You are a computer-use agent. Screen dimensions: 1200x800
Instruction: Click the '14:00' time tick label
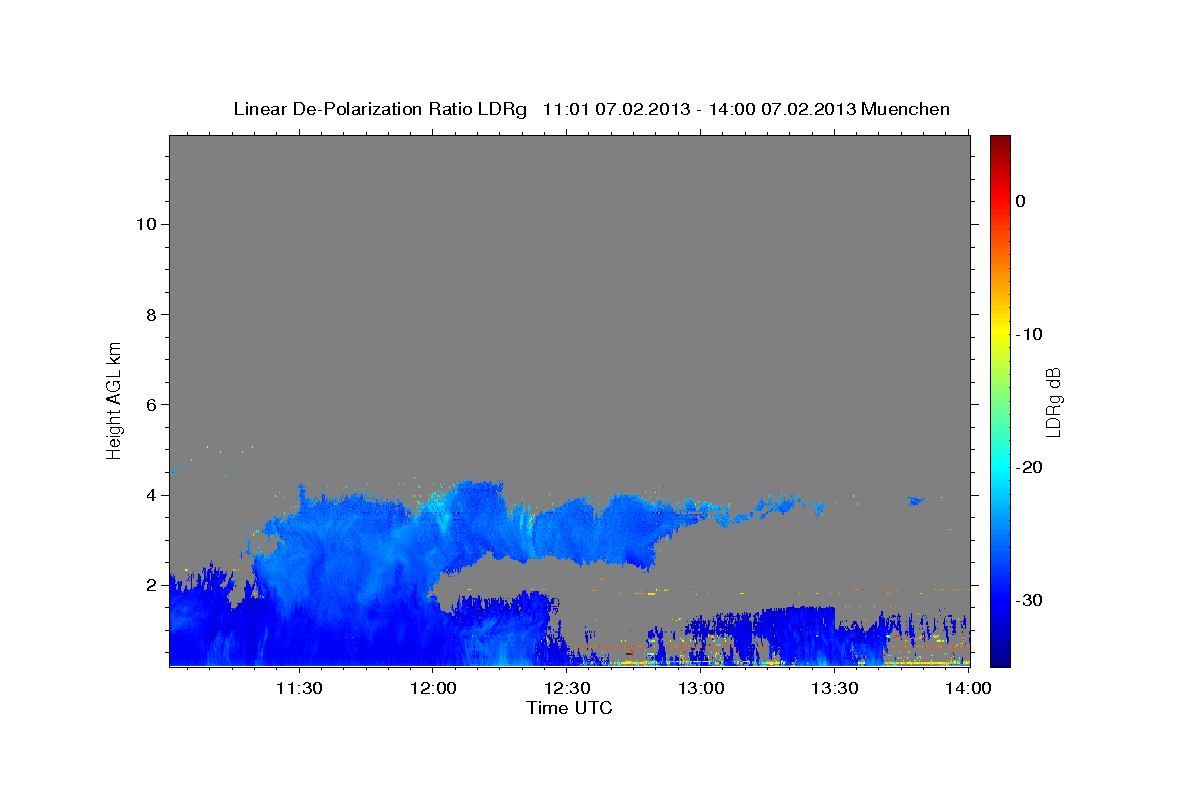pyautogui.click(x=968, y=688)
